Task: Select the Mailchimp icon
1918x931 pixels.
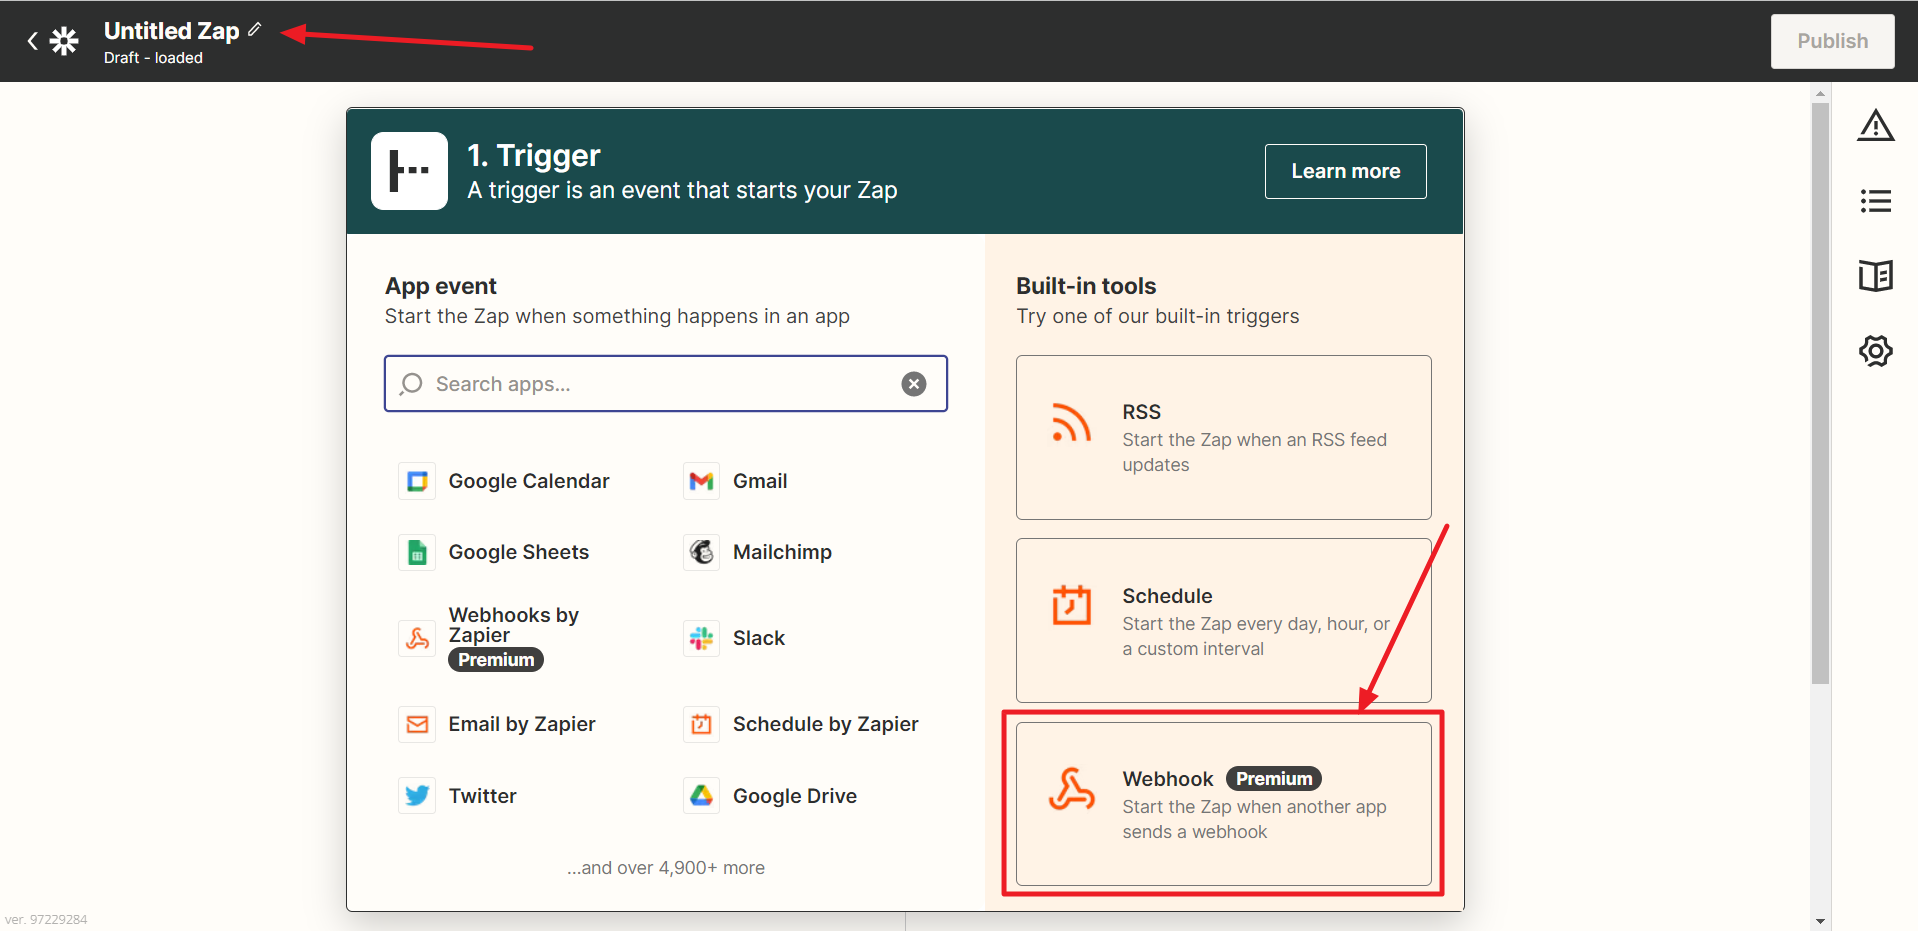Action: point(702,552)
